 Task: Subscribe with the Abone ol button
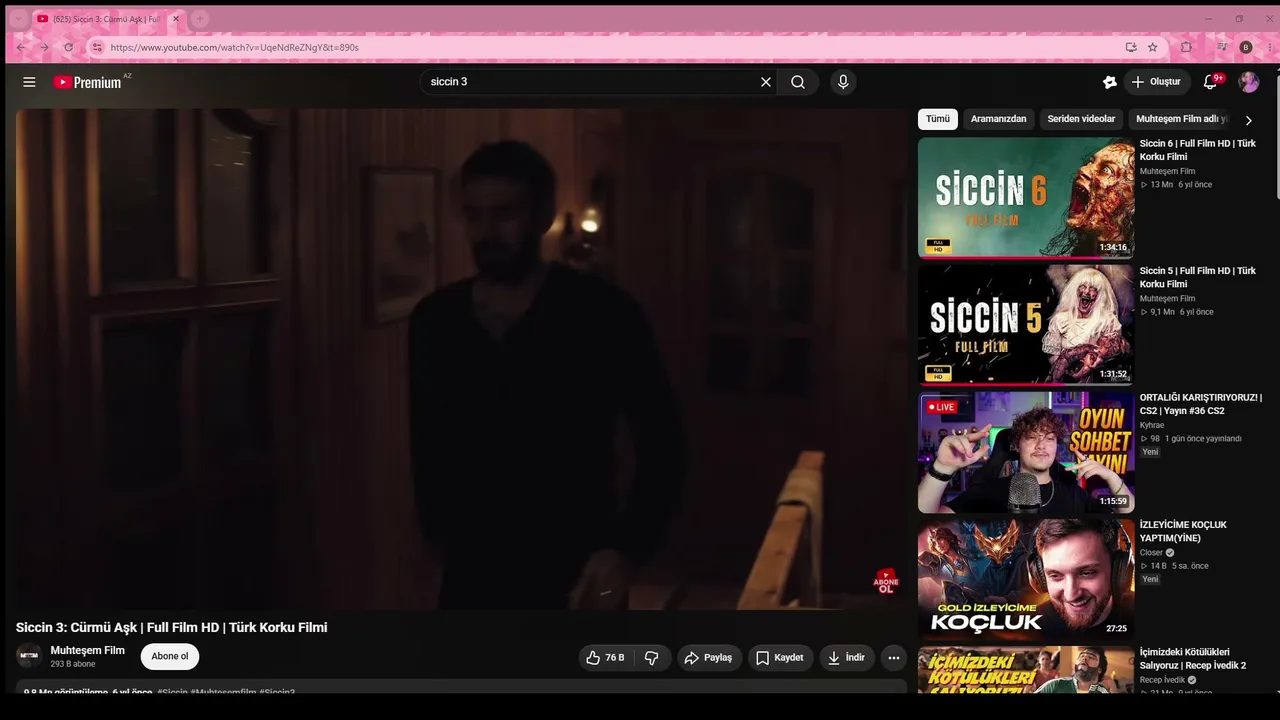[x=170, y=656]
